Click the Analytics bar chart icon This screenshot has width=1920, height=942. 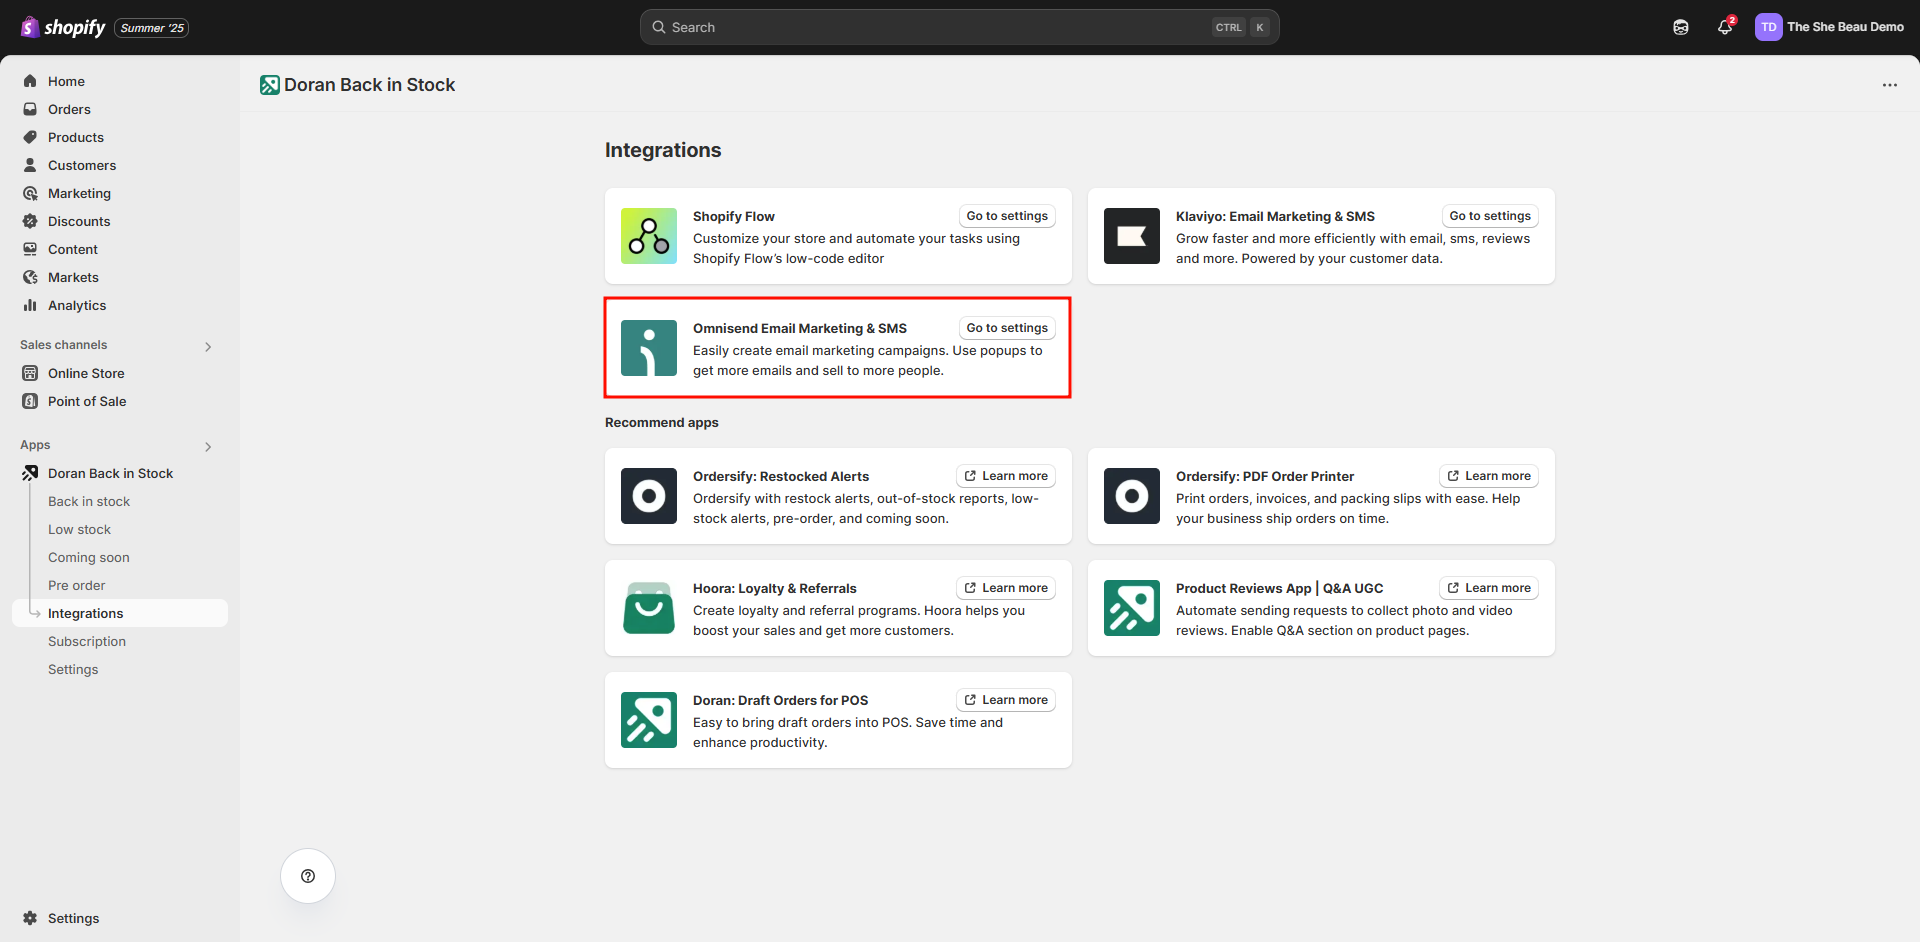pyautogui.click(x=30, y=305)
